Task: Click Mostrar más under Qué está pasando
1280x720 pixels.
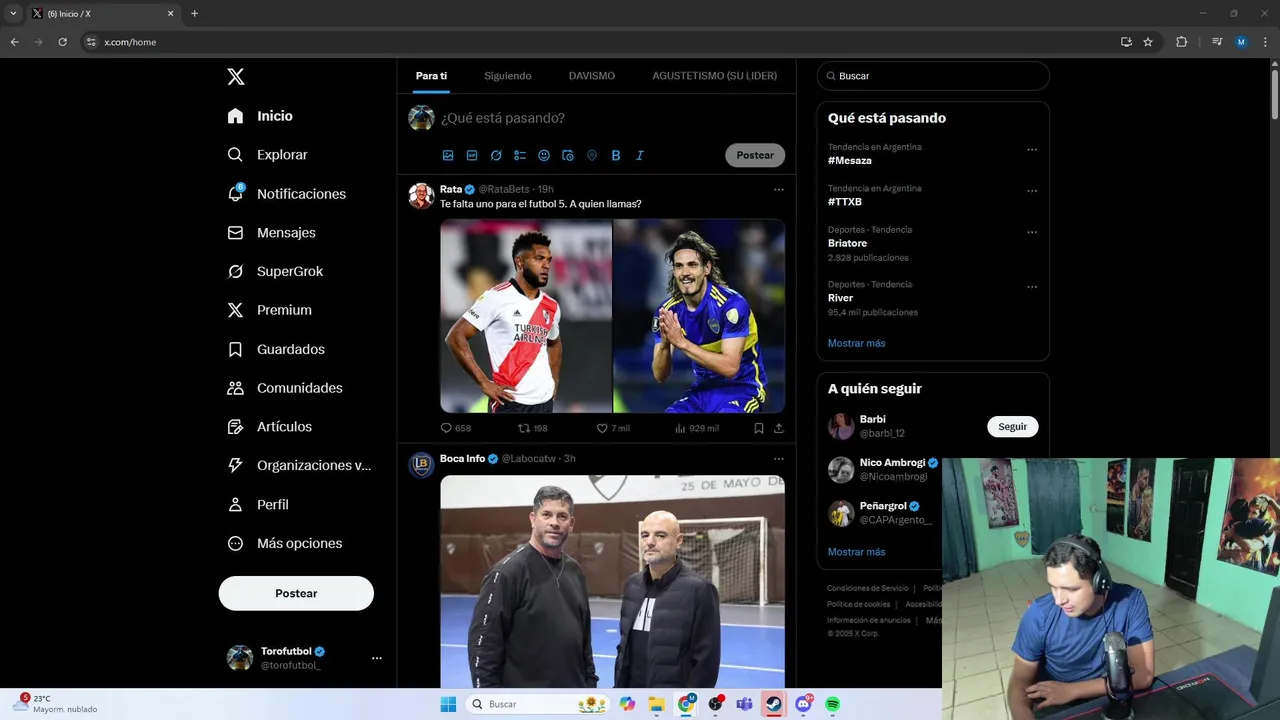Action: pos(856,343)
